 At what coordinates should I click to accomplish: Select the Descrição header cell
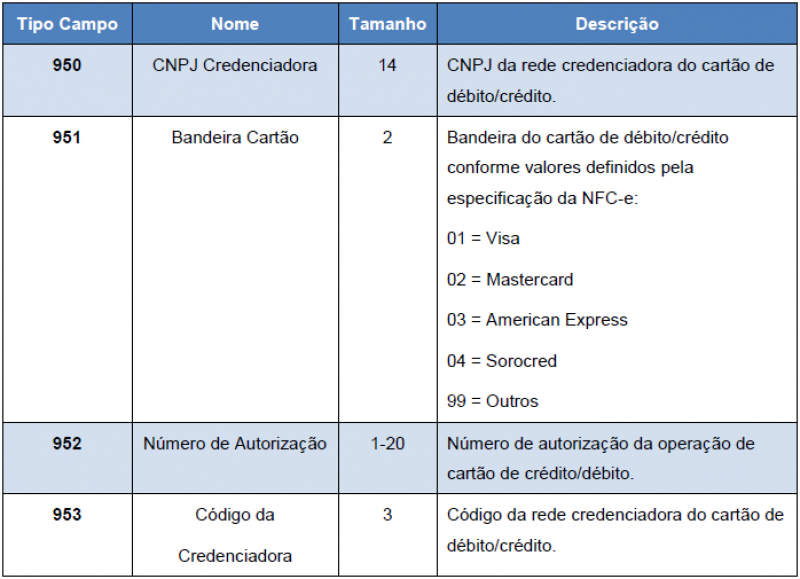(x=617, y=24)
